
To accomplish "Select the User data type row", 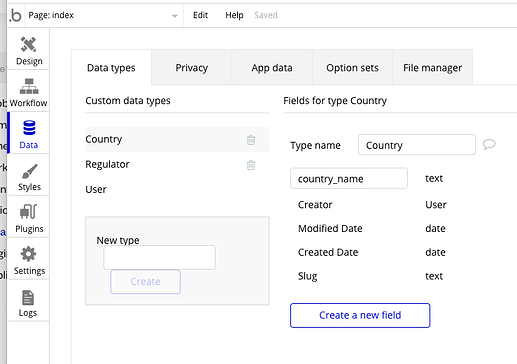I will coord(177,189).
